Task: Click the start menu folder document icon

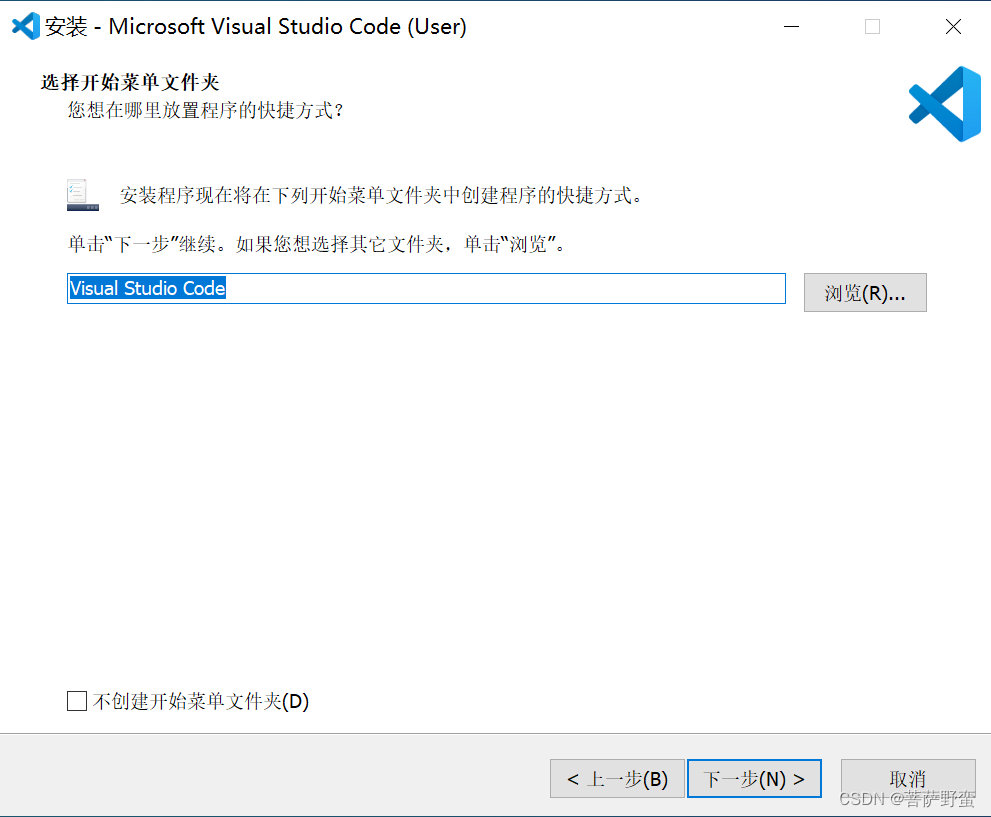Action: coord(83,195)
